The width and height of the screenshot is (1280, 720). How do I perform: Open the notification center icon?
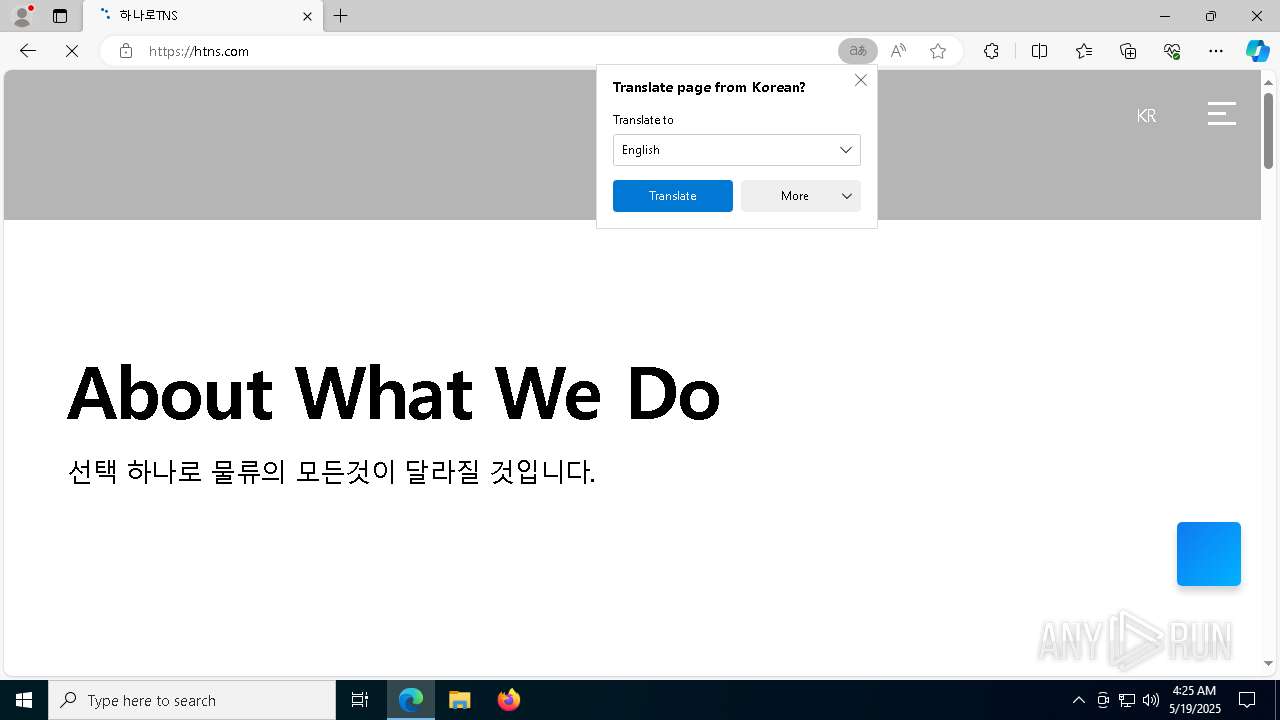pos(1247,700)
